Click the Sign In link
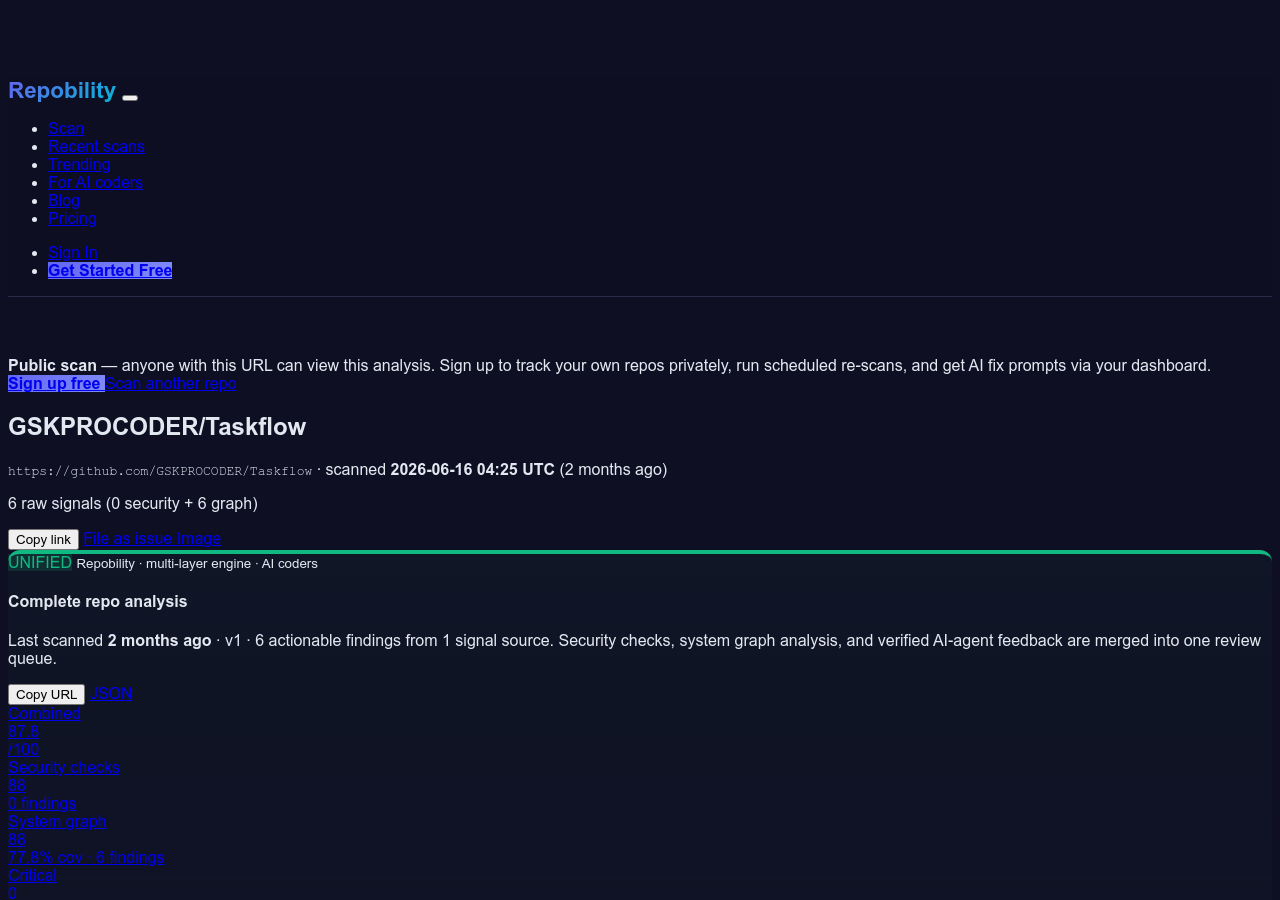1280x900 pixels. click(x=73, y=252)
